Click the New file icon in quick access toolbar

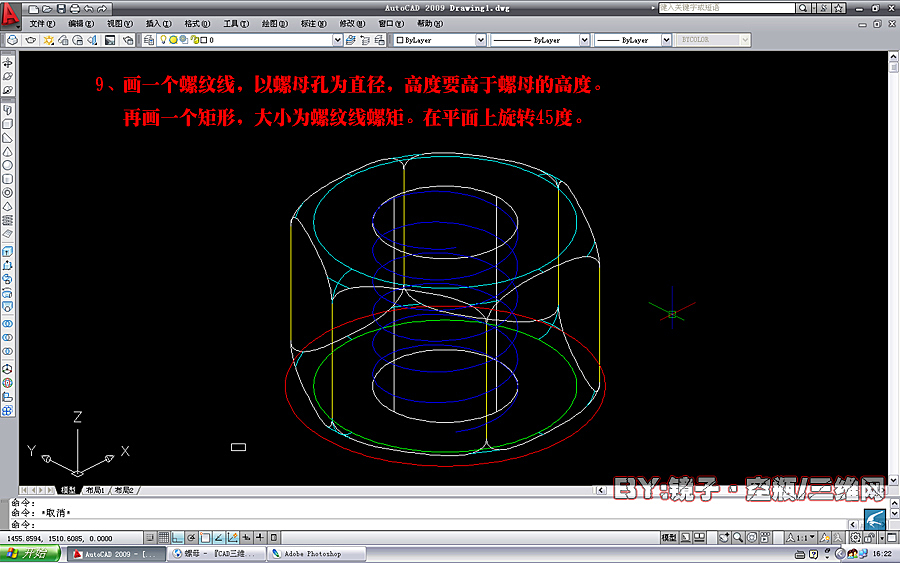(34, 9)
